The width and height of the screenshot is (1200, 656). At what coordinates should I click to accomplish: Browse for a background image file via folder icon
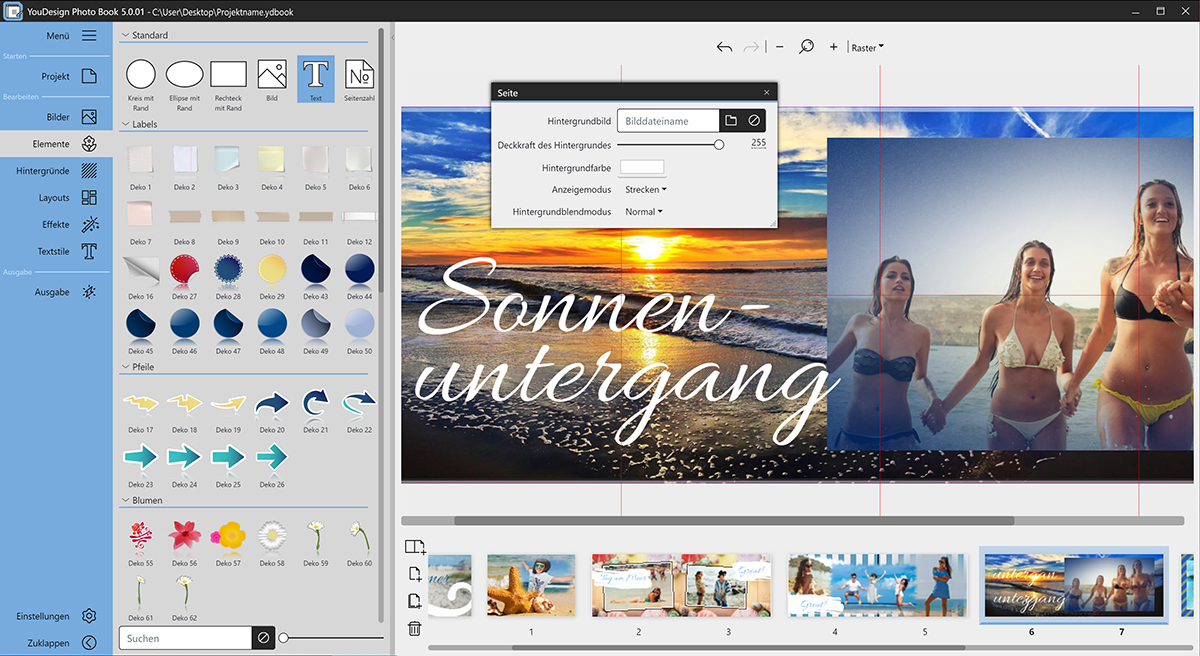(x=731, y=121)
